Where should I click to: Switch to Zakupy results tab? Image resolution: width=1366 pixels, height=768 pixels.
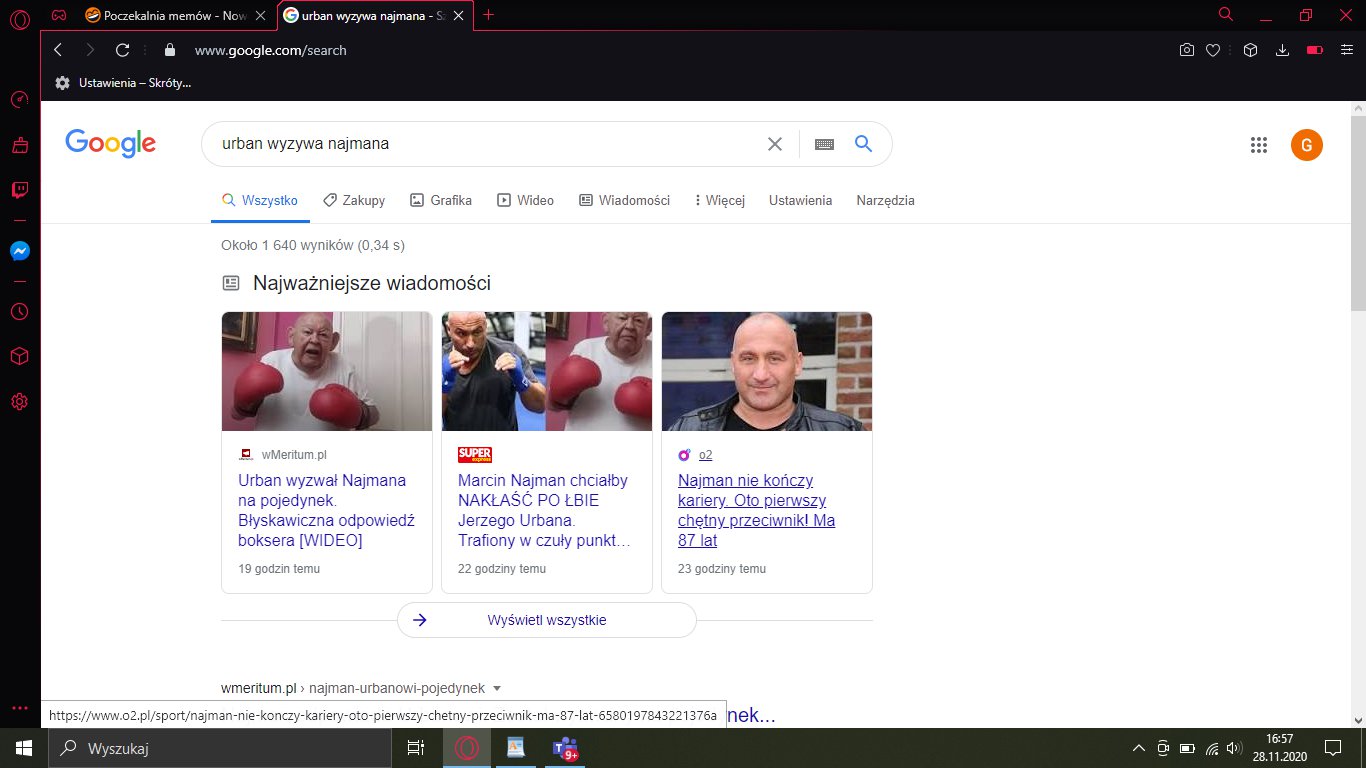click(x=354, y=200)
